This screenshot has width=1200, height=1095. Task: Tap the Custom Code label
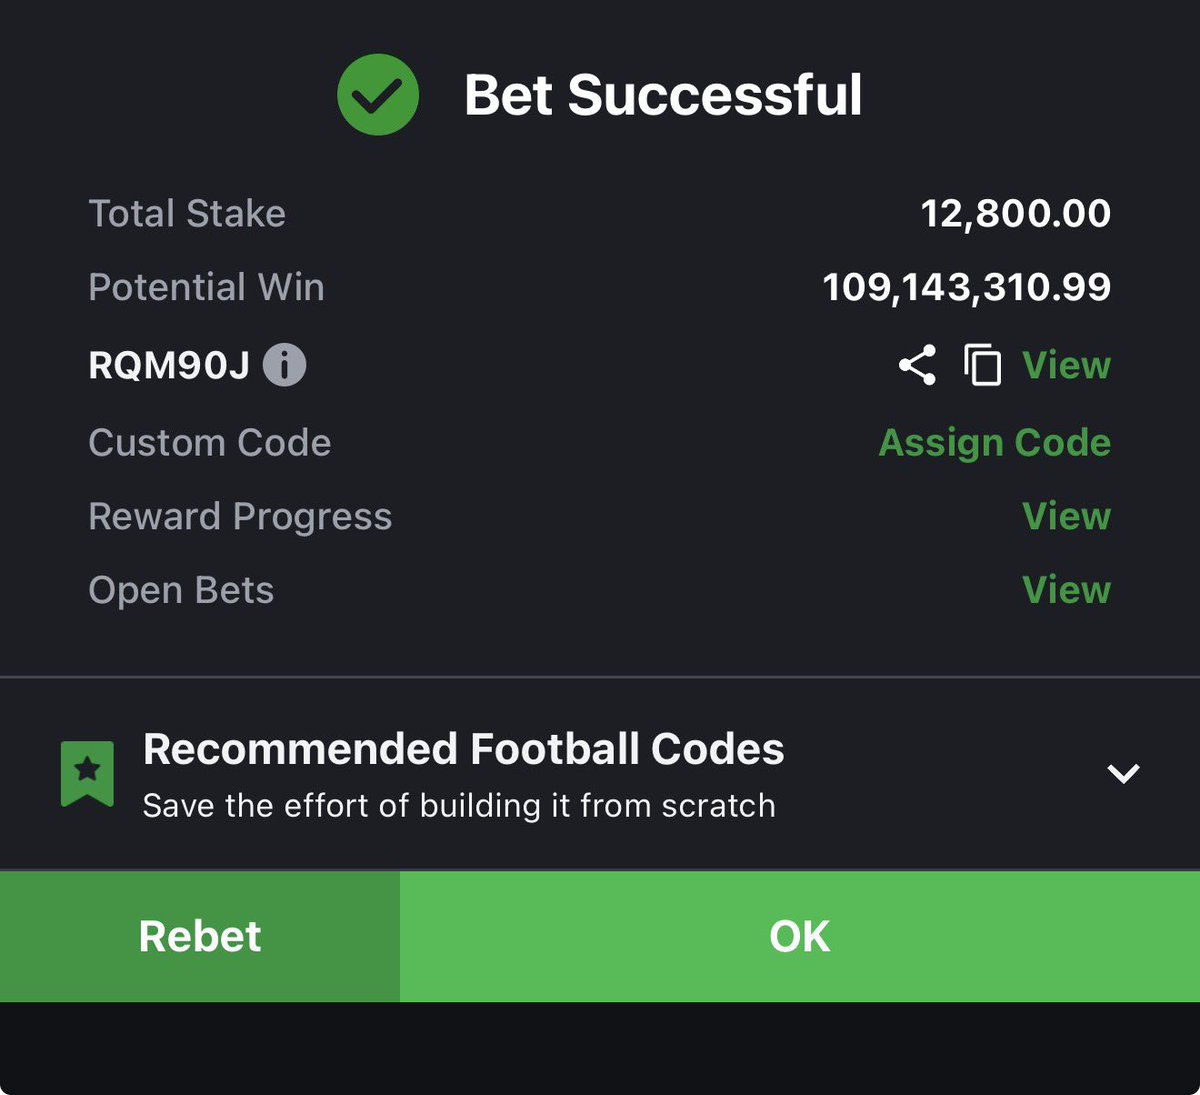(209, 442)
